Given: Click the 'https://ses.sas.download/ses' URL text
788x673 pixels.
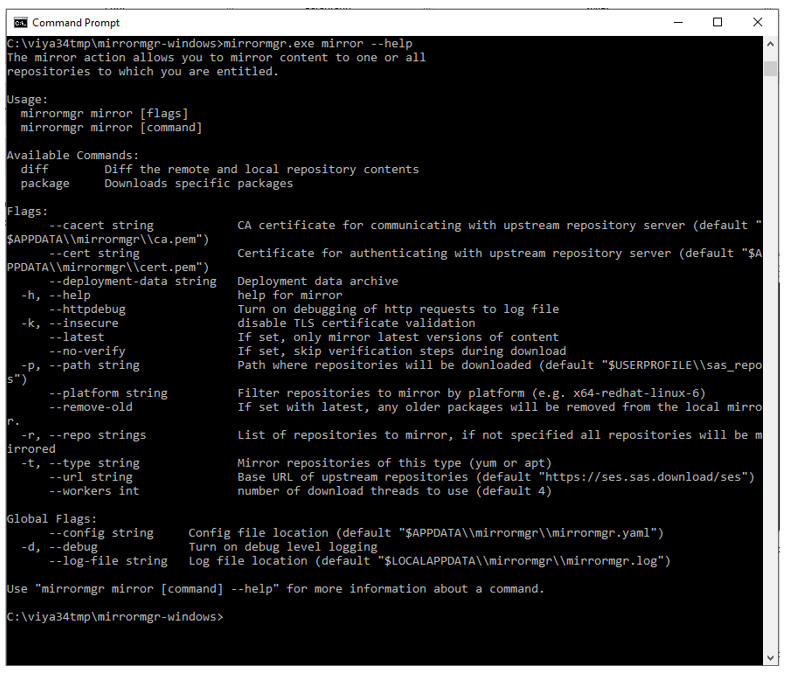Looking at the screenshot, I should pos(643,477).
